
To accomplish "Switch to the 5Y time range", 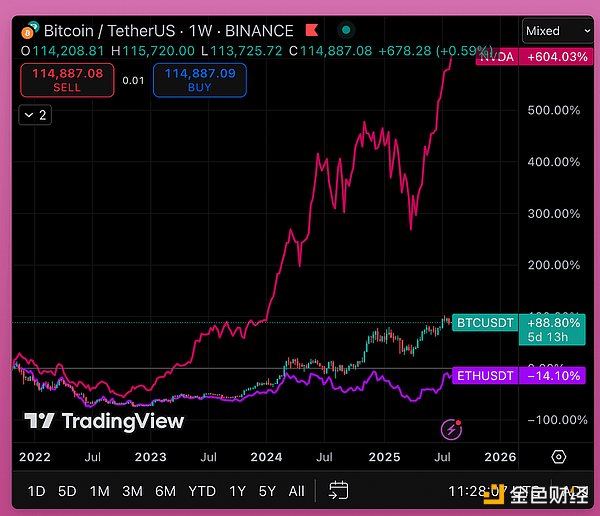I will [267, 491].
